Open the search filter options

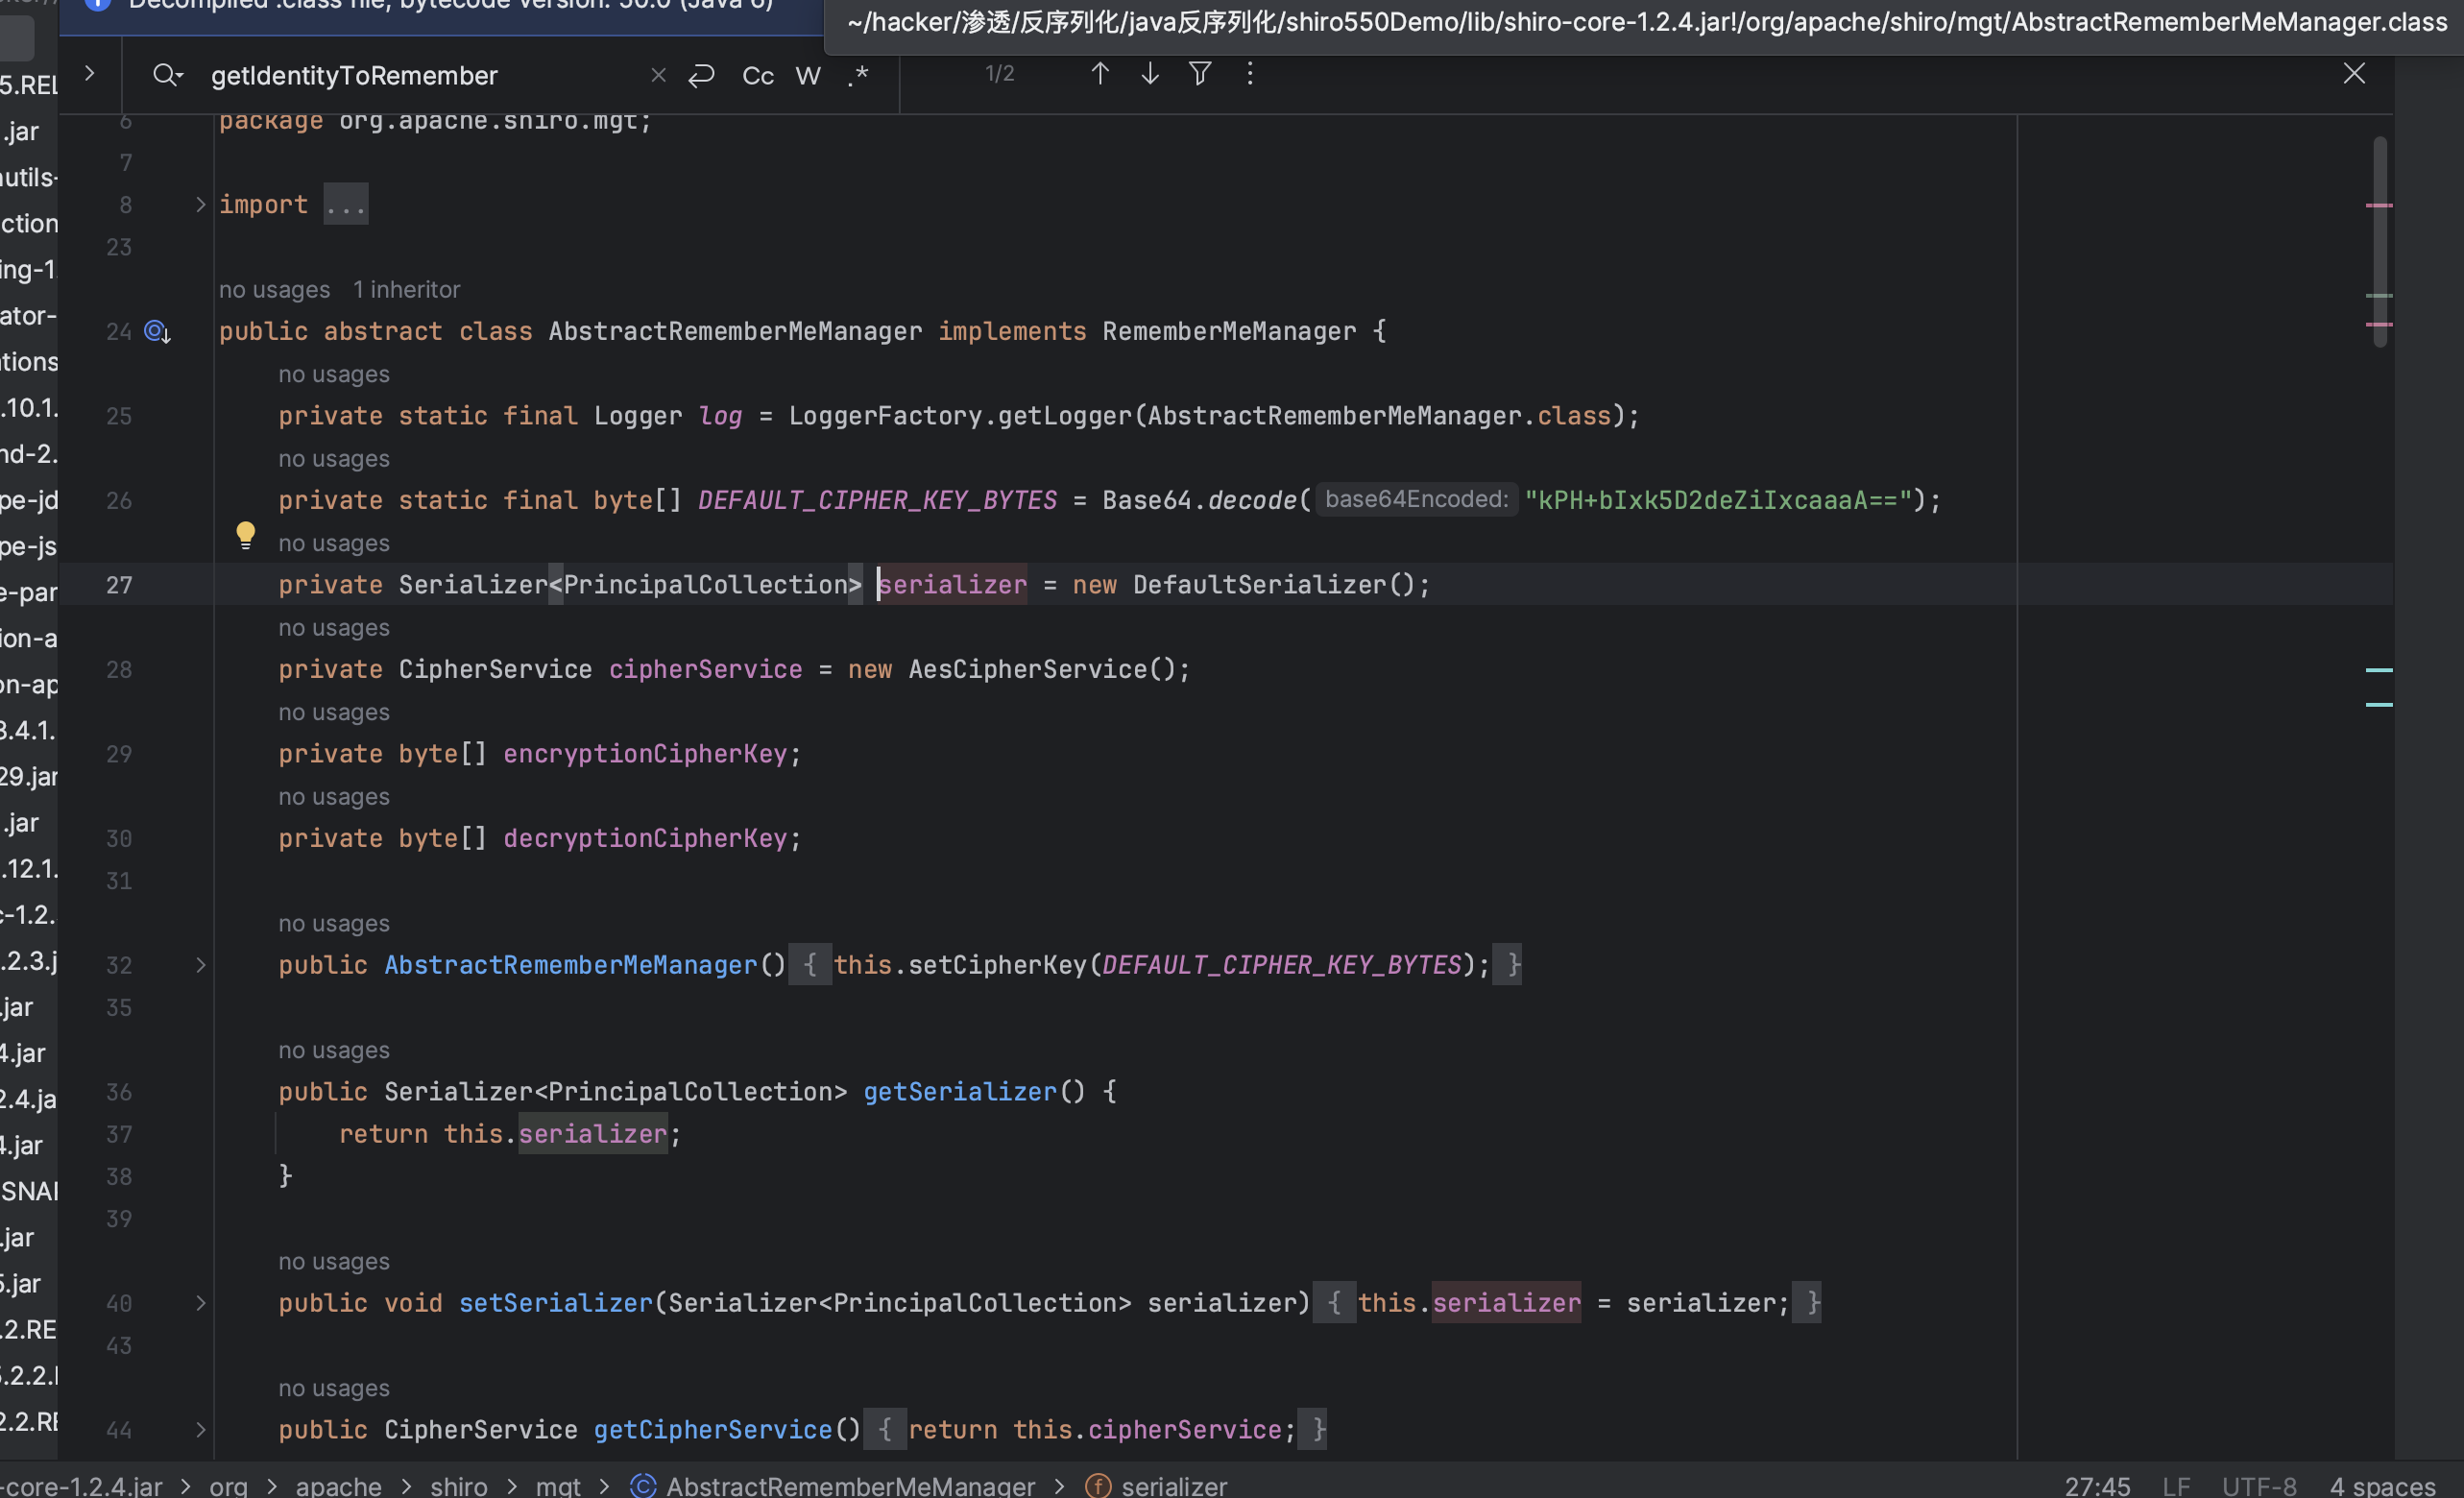click(x=1200, y=73)
